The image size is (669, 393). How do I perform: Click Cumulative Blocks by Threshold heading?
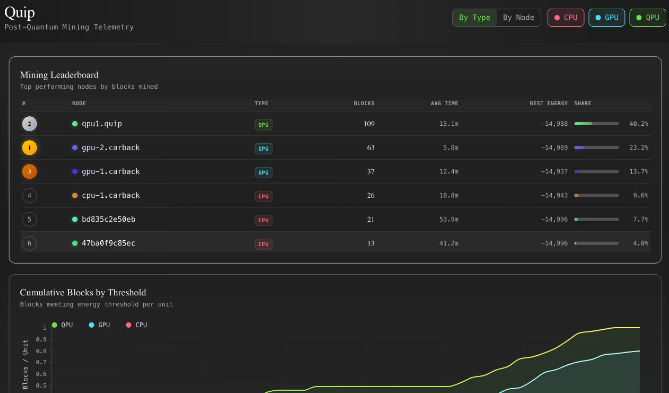pos(83,292)
